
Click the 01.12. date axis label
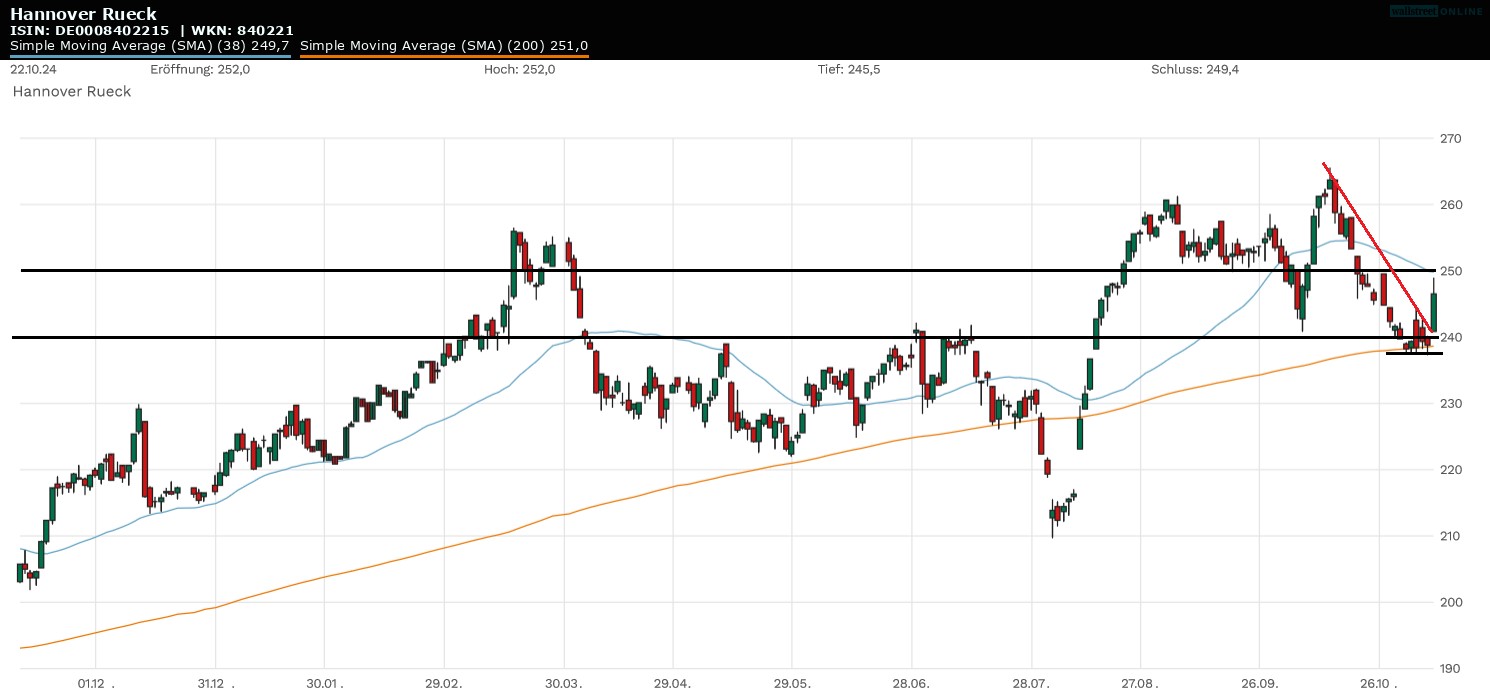[94, 683]
